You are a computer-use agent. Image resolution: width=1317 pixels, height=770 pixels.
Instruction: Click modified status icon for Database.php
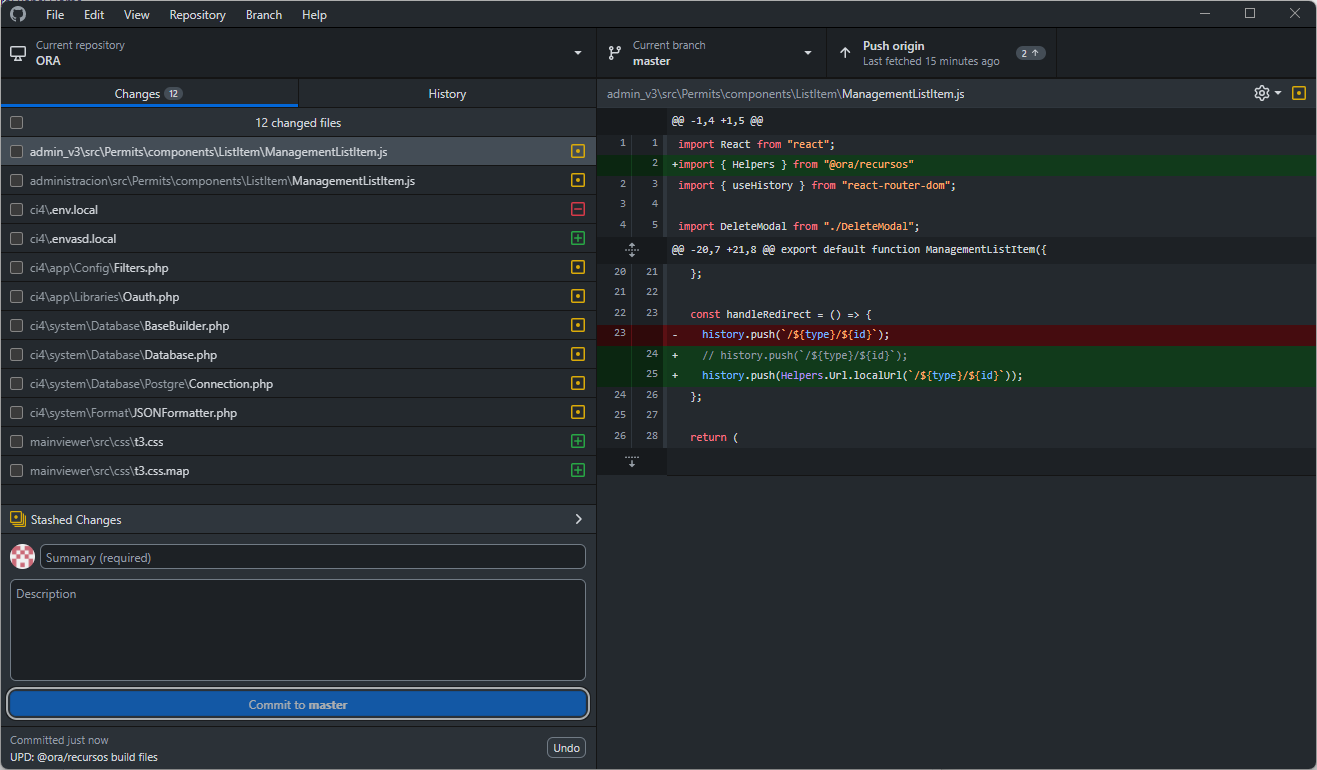[578, 355]
